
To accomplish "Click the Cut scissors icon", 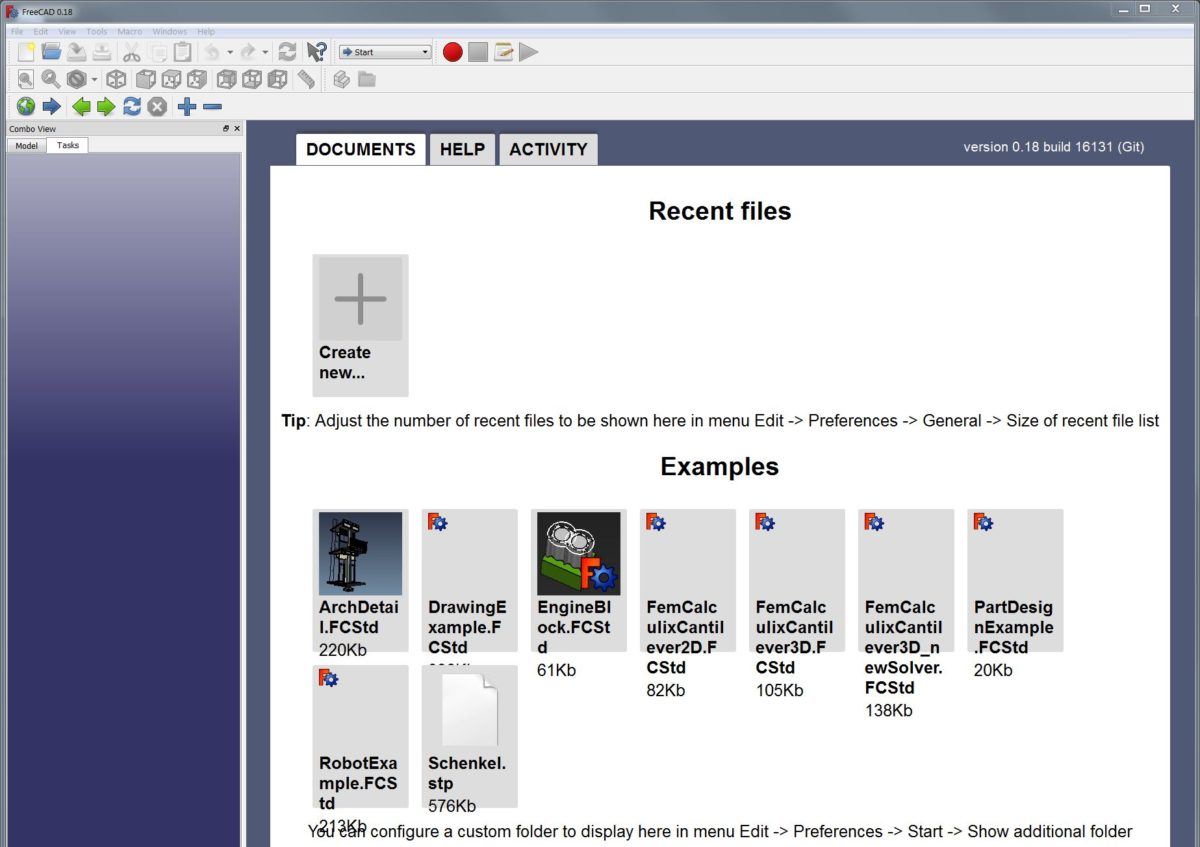I will [132, 52].
